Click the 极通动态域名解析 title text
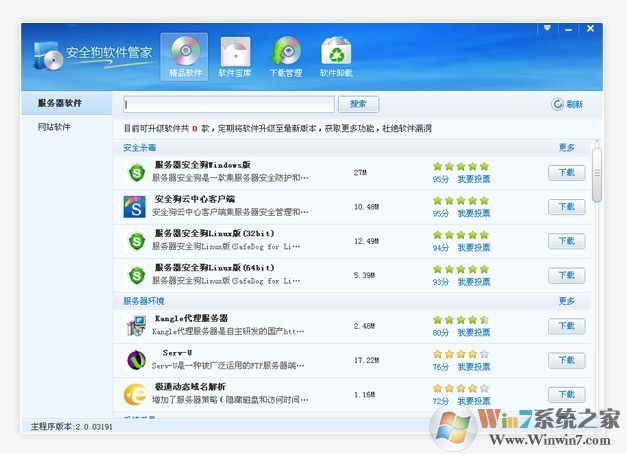 pyautogui.click(x=190, y=387)
